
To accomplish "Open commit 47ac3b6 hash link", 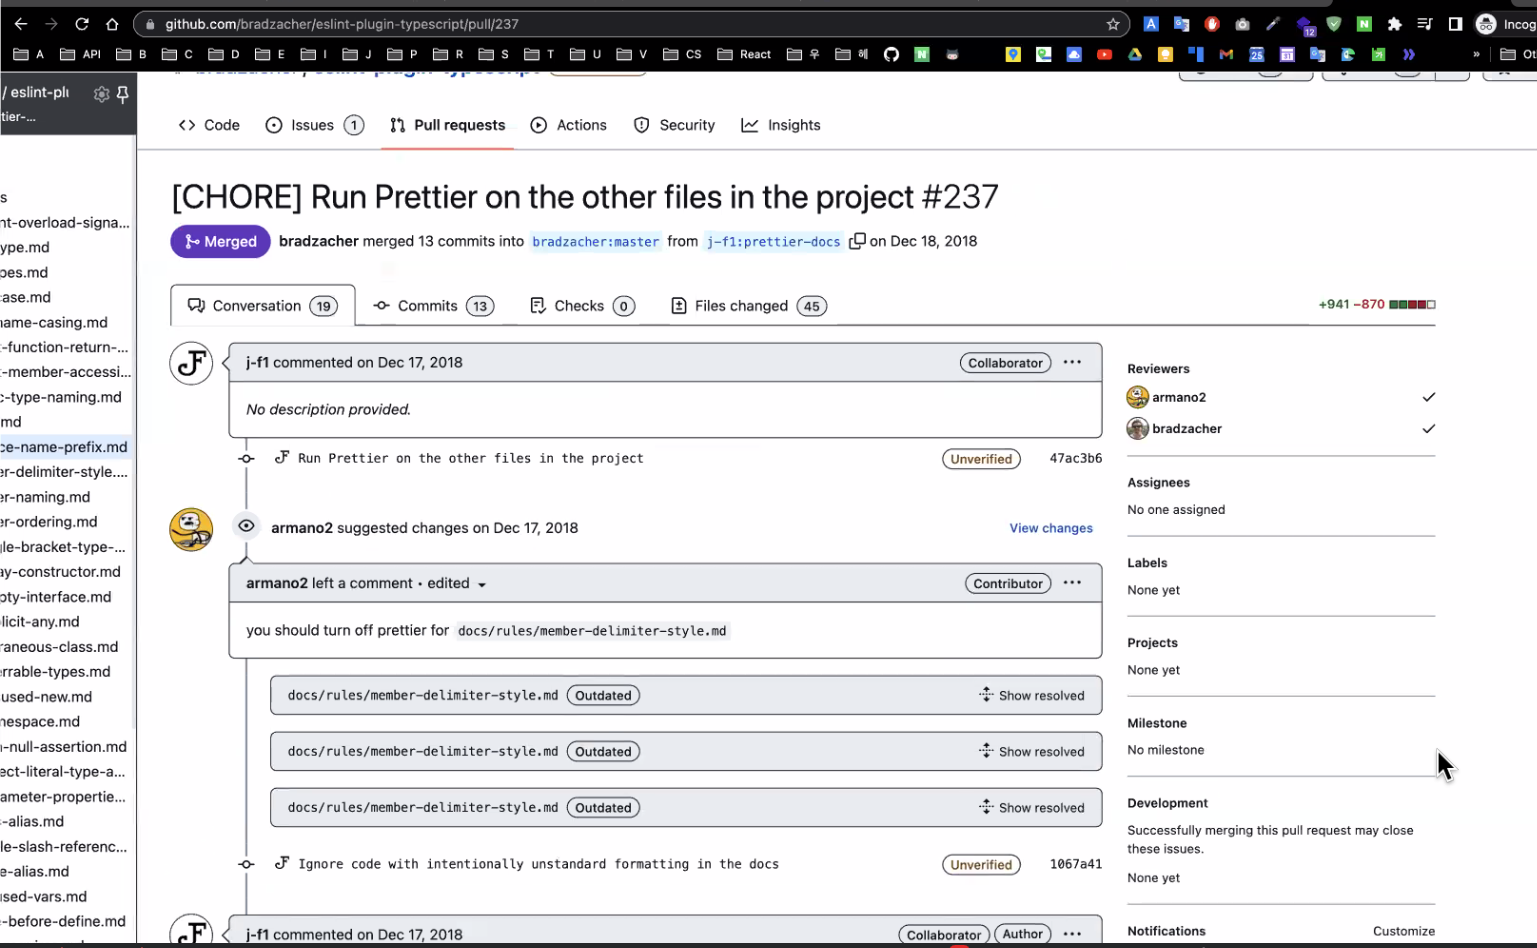I will tap(1076, 458).
